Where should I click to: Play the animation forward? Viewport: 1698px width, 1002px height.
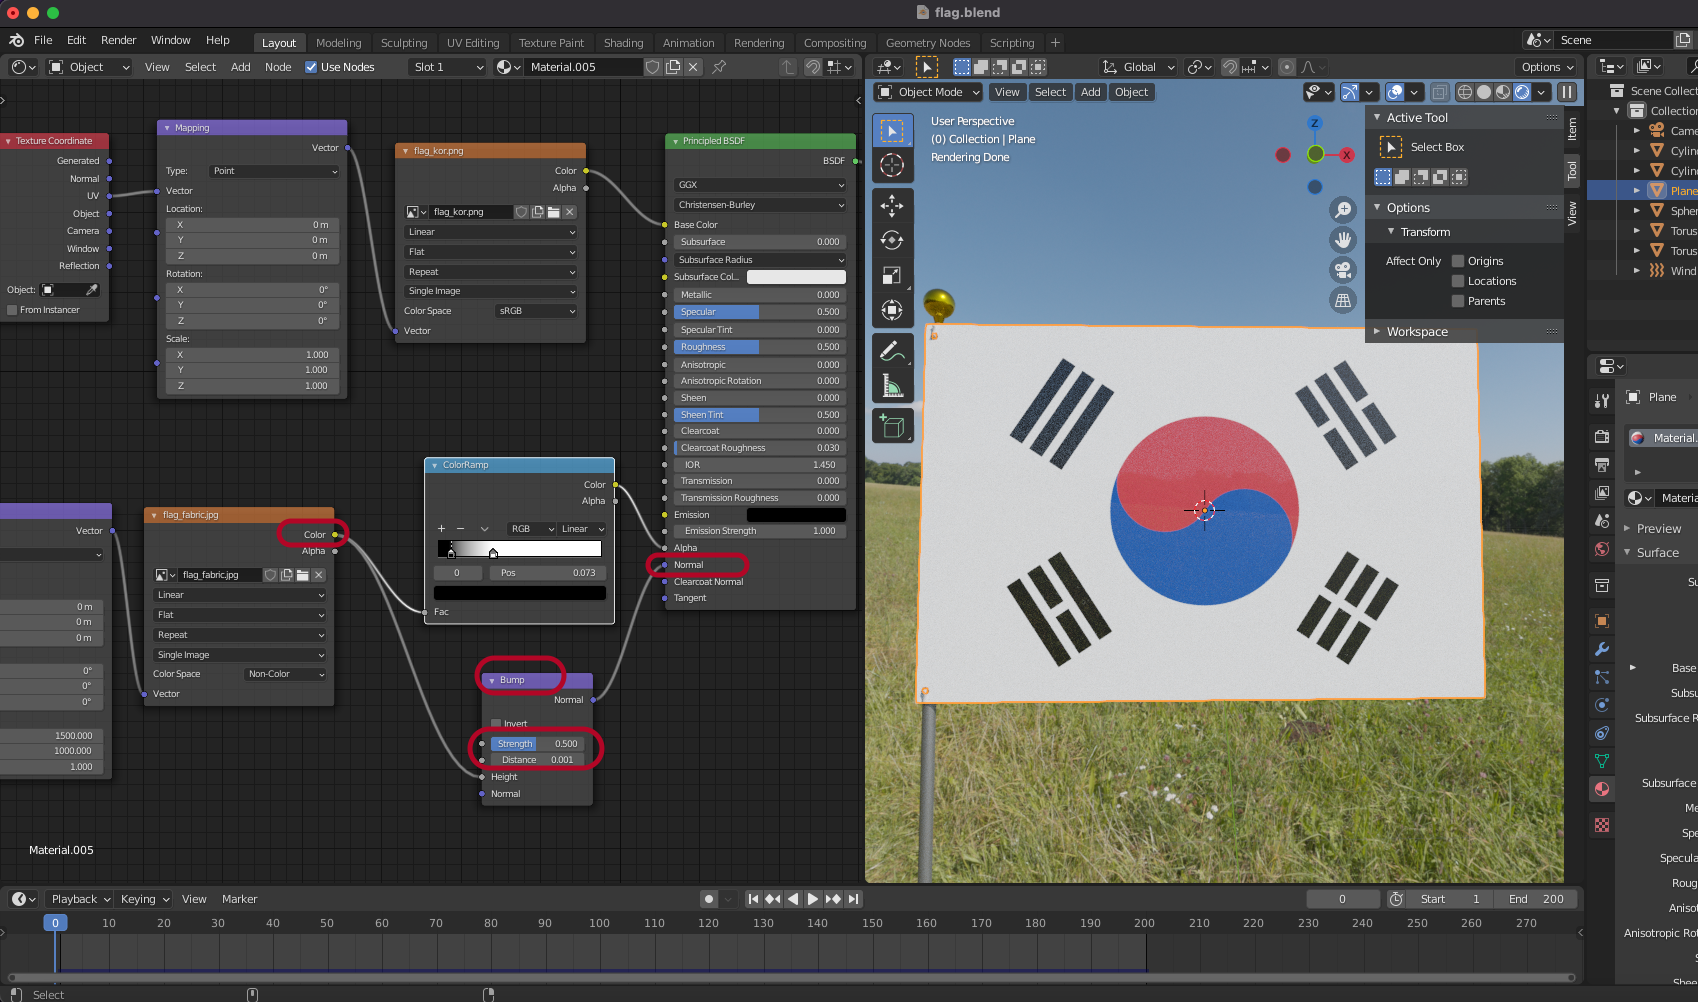(x=812, y=899)
